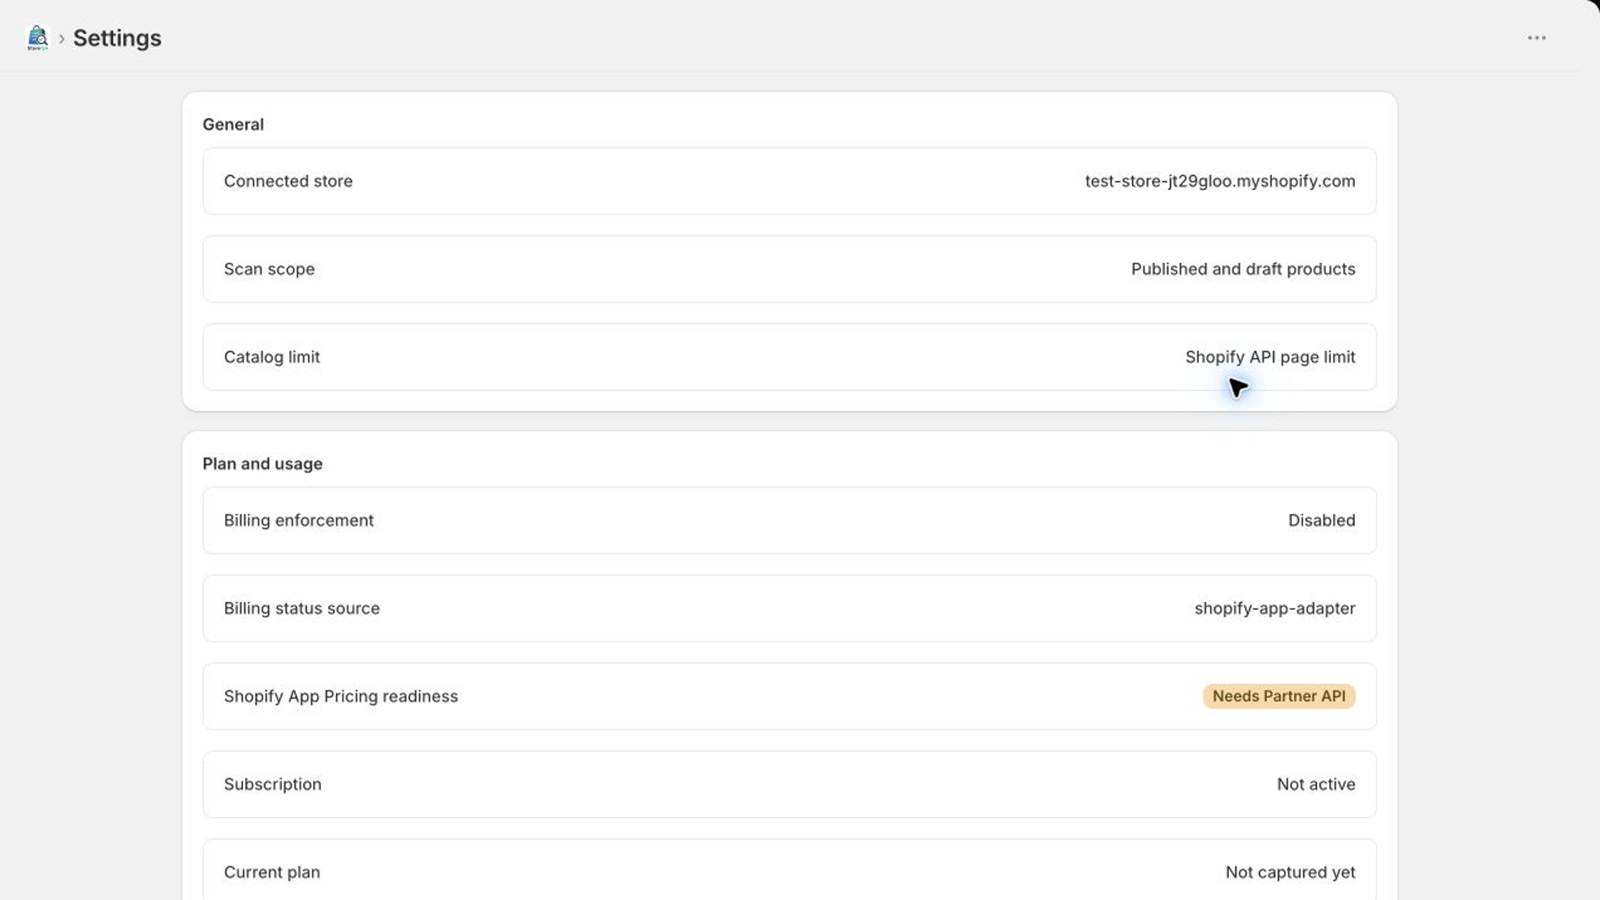The height and width of the screenshot is (900, 1600).
Task: Select the Scan scope label
Action: pos(269,269)
